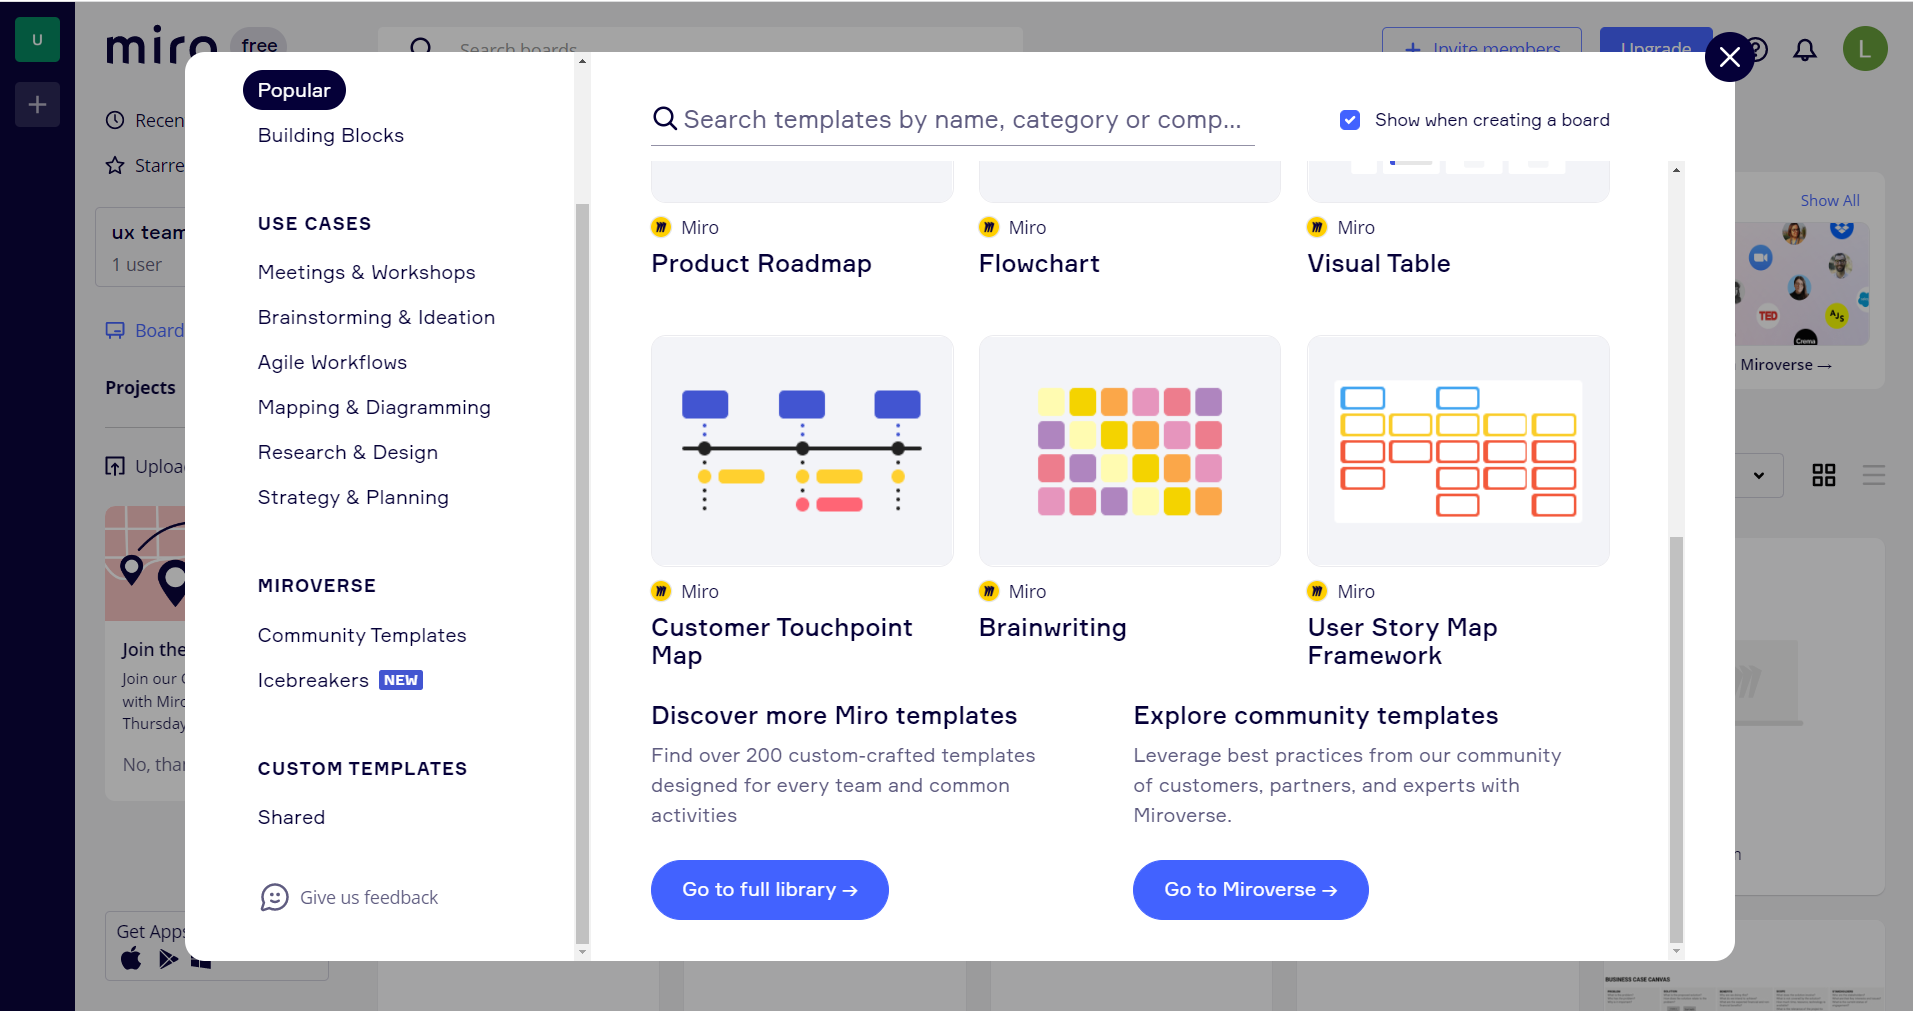Click the star icon beside Starred
Screen dimensions: 1913x1011
click(115, 165)
